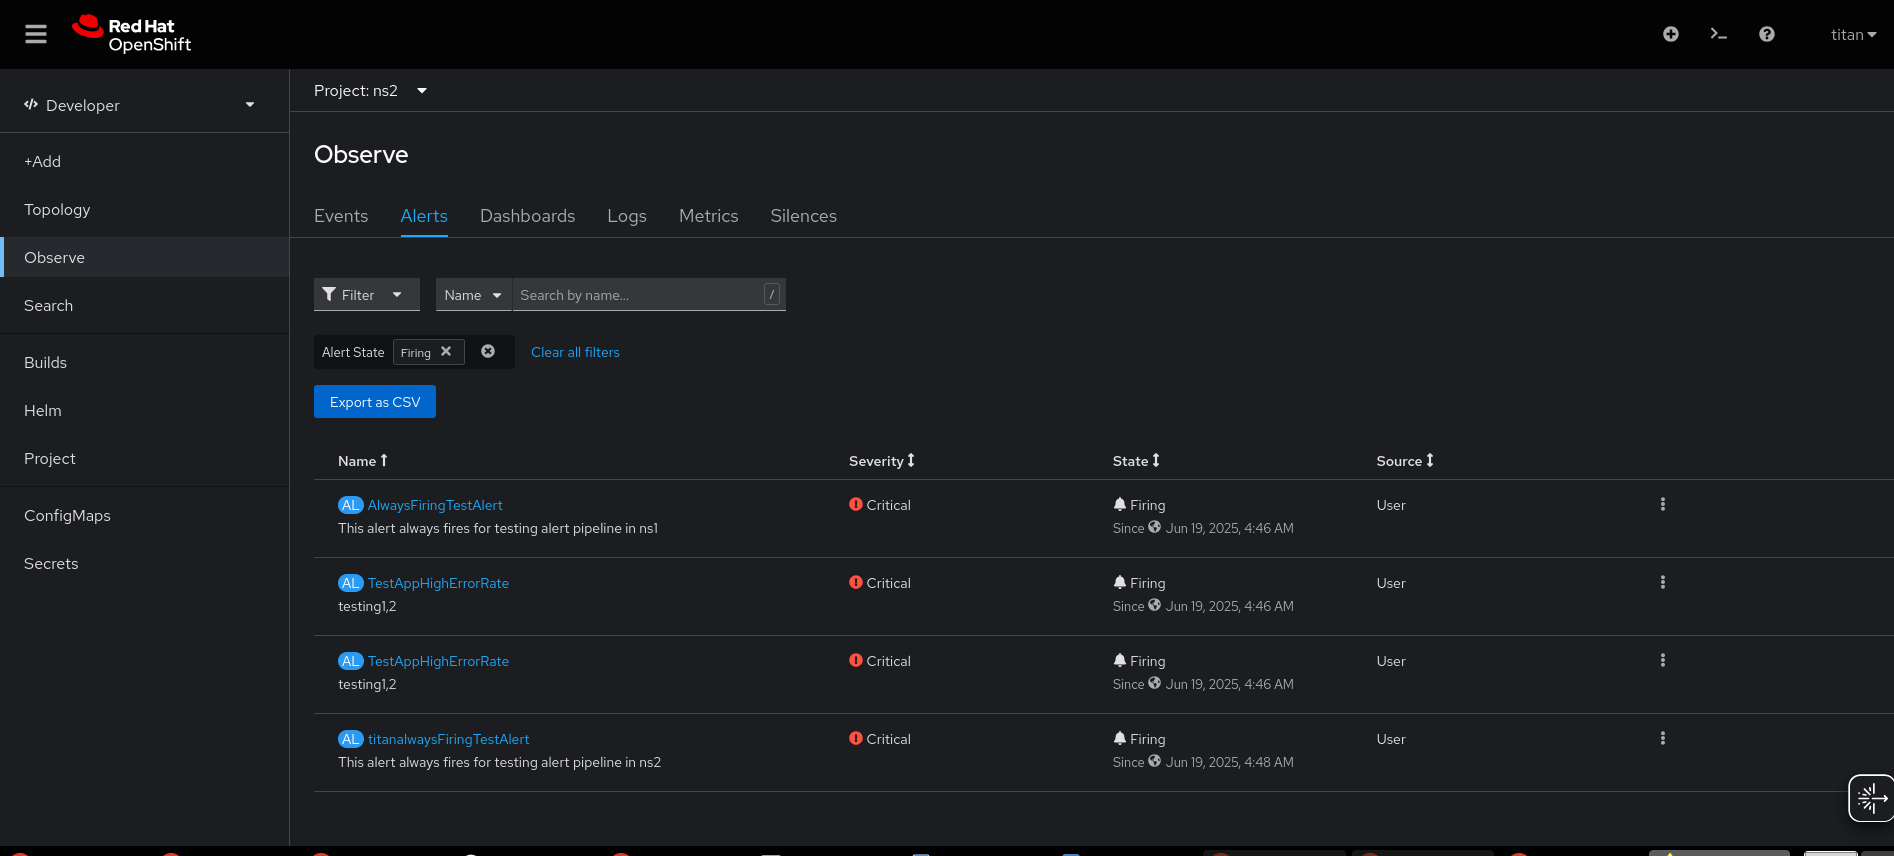
Task: Click the Export as CSV button
Action: point(375,402)
